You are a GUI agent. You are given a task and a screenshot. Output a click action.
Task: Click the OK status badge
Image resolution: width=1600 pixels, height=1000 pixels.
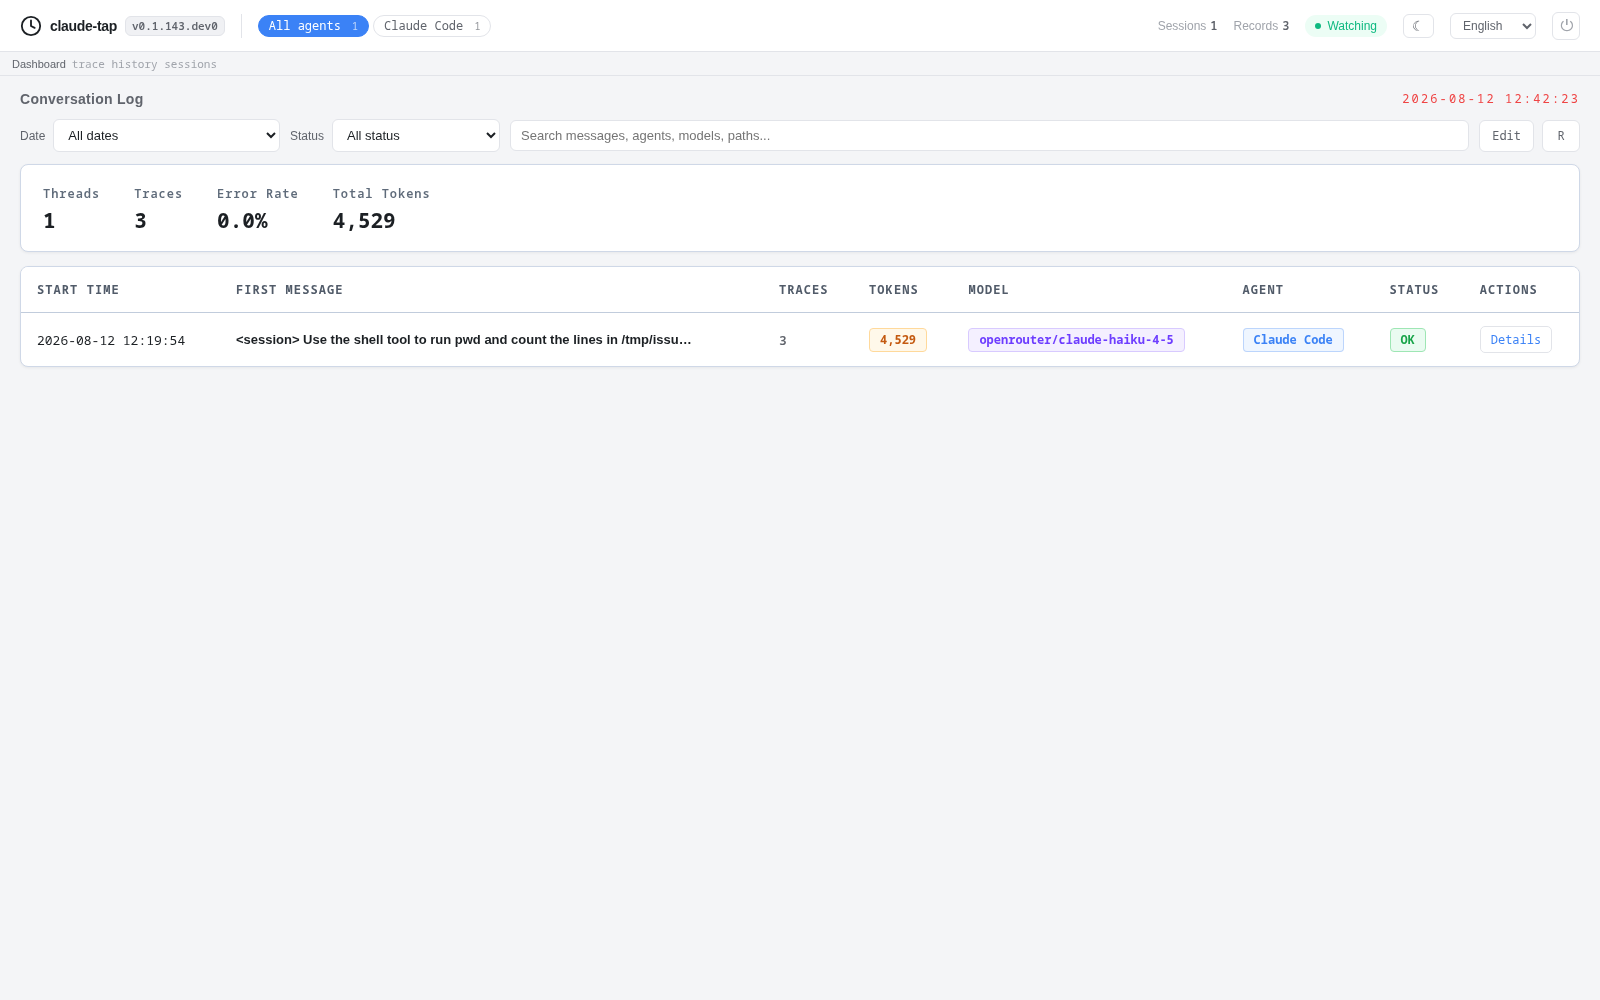click(1407, 340)
